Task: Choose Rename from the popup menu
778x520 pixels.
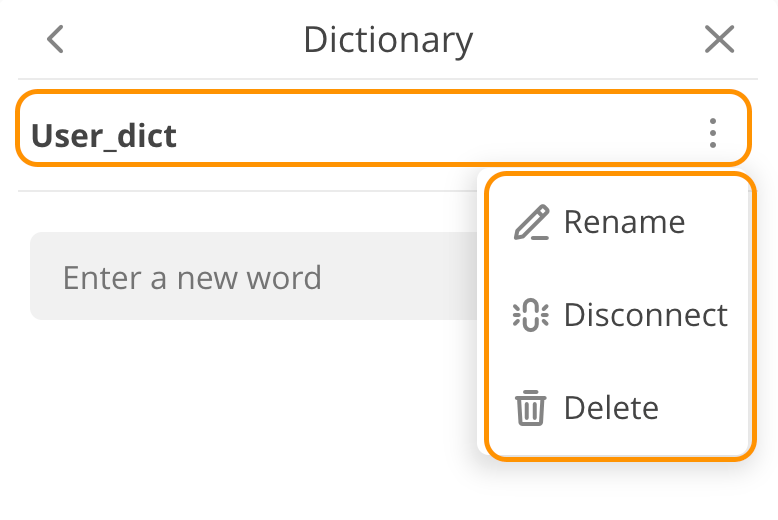Action: pyautogui.click(x=620, y=222)
